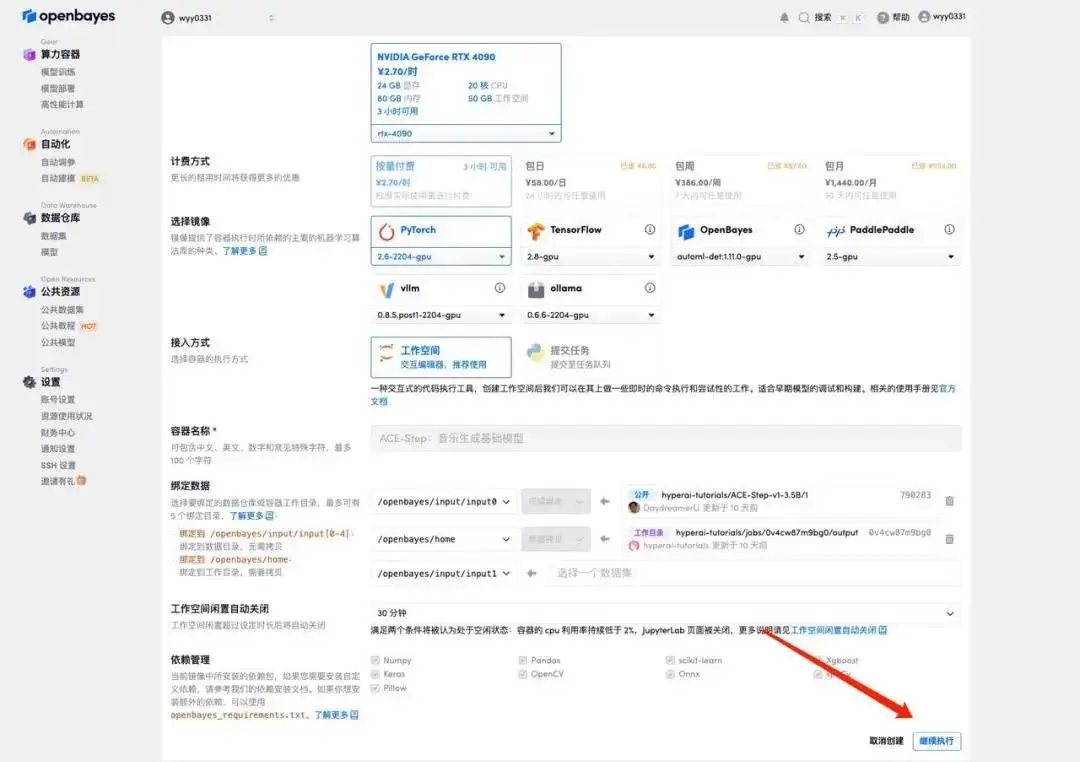
Task: Click the 公共资源 sidebar icon
Action: coord(29,291)
